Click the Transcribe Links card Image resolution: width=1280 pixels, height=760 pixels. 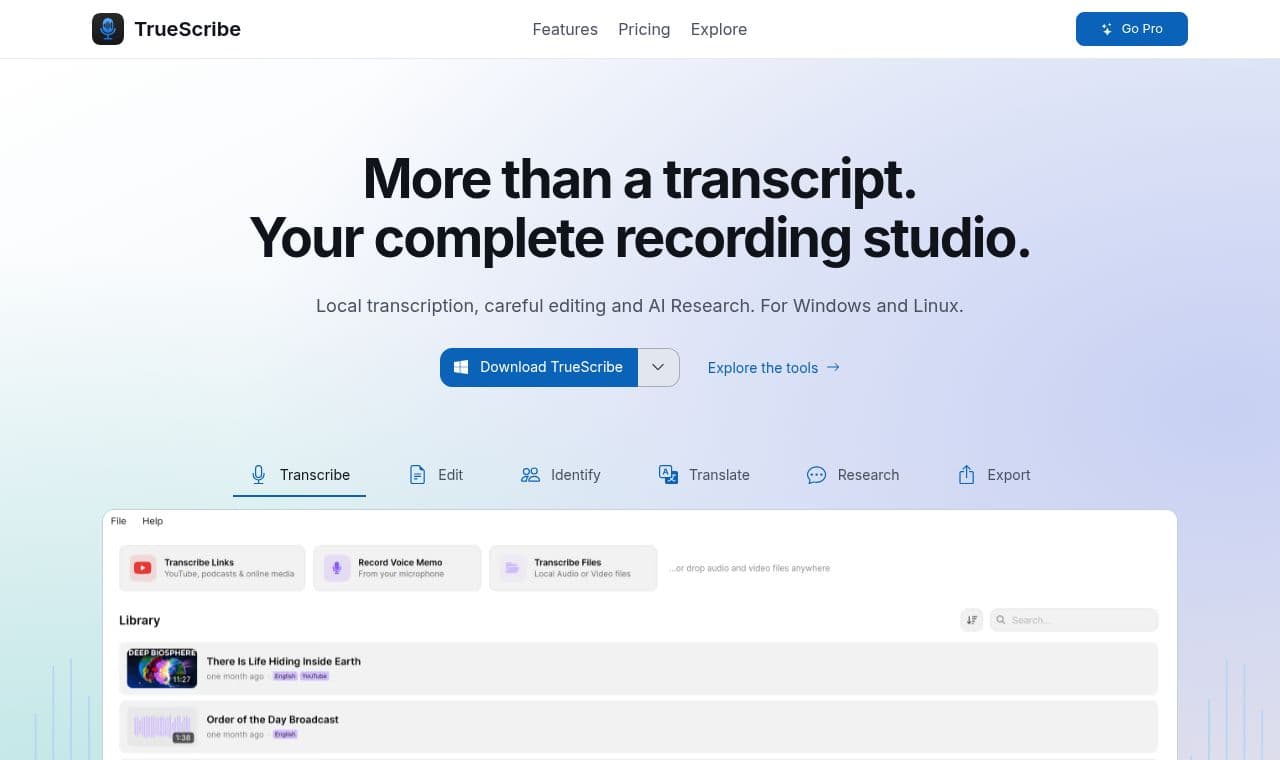coord(212,568)
